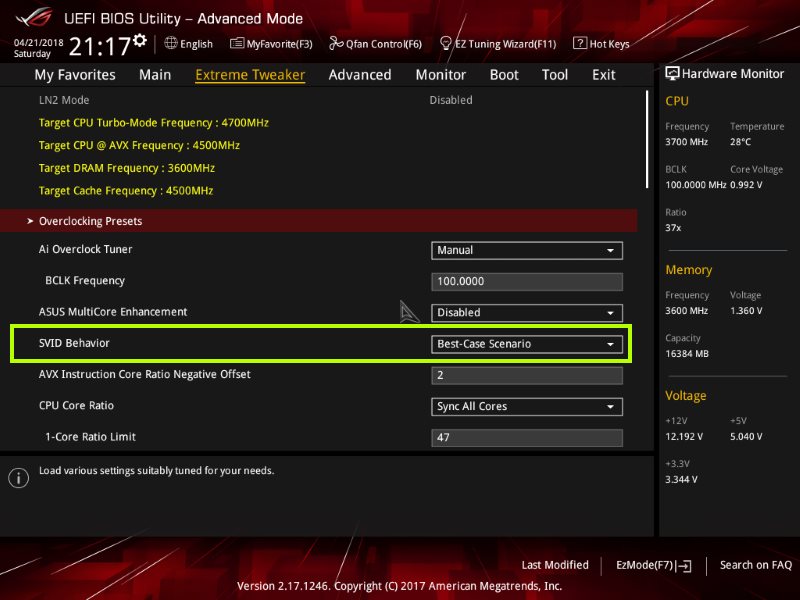Click the Qfan Control fan icon

(336, 43)
